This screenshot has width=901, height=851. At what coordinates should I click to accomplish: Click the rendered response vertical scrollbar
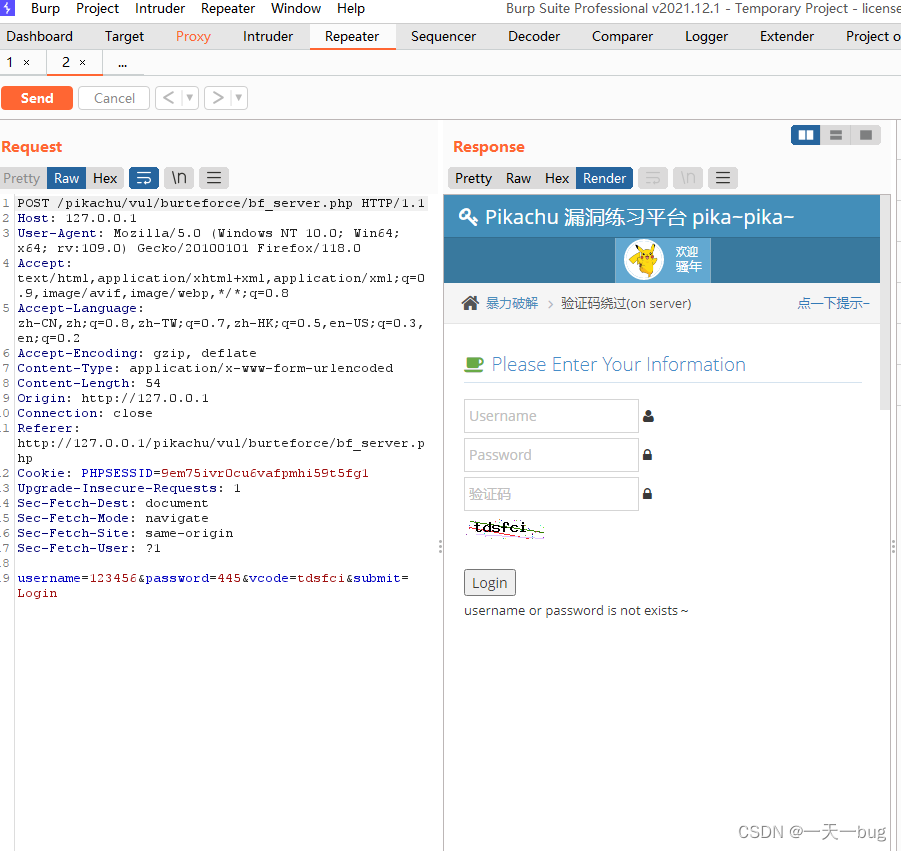(885, 302)
